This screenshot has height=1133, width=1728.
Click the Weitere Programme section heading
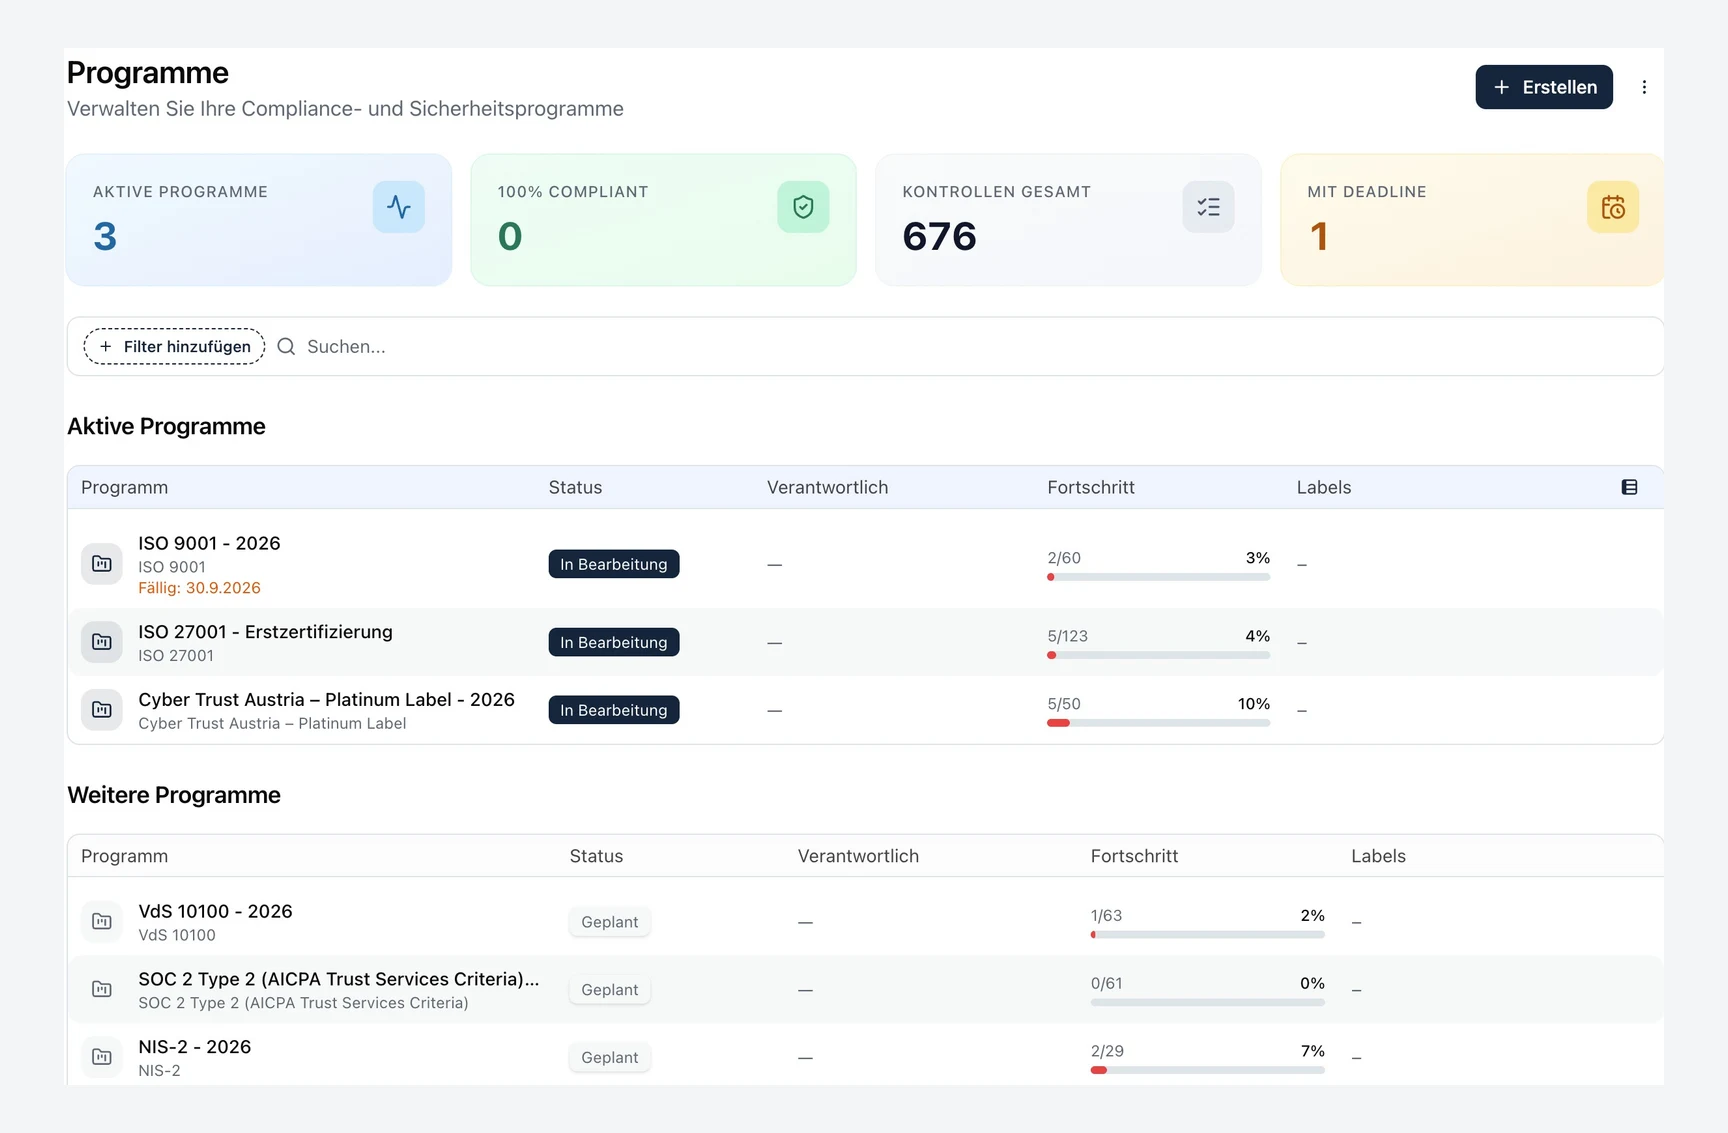tap(174, 795)
